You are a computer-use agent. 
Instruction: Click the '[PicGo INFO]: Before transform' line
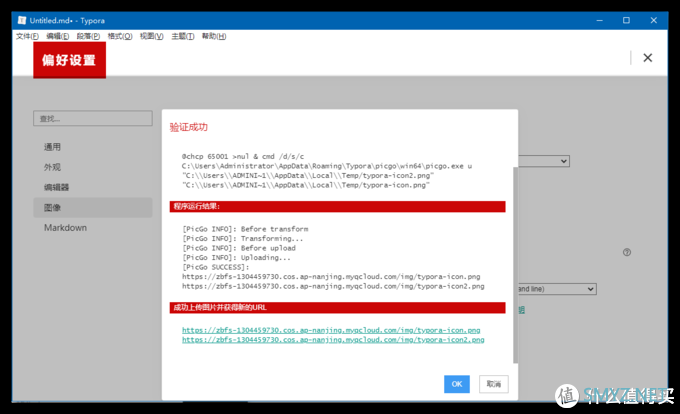245,229
